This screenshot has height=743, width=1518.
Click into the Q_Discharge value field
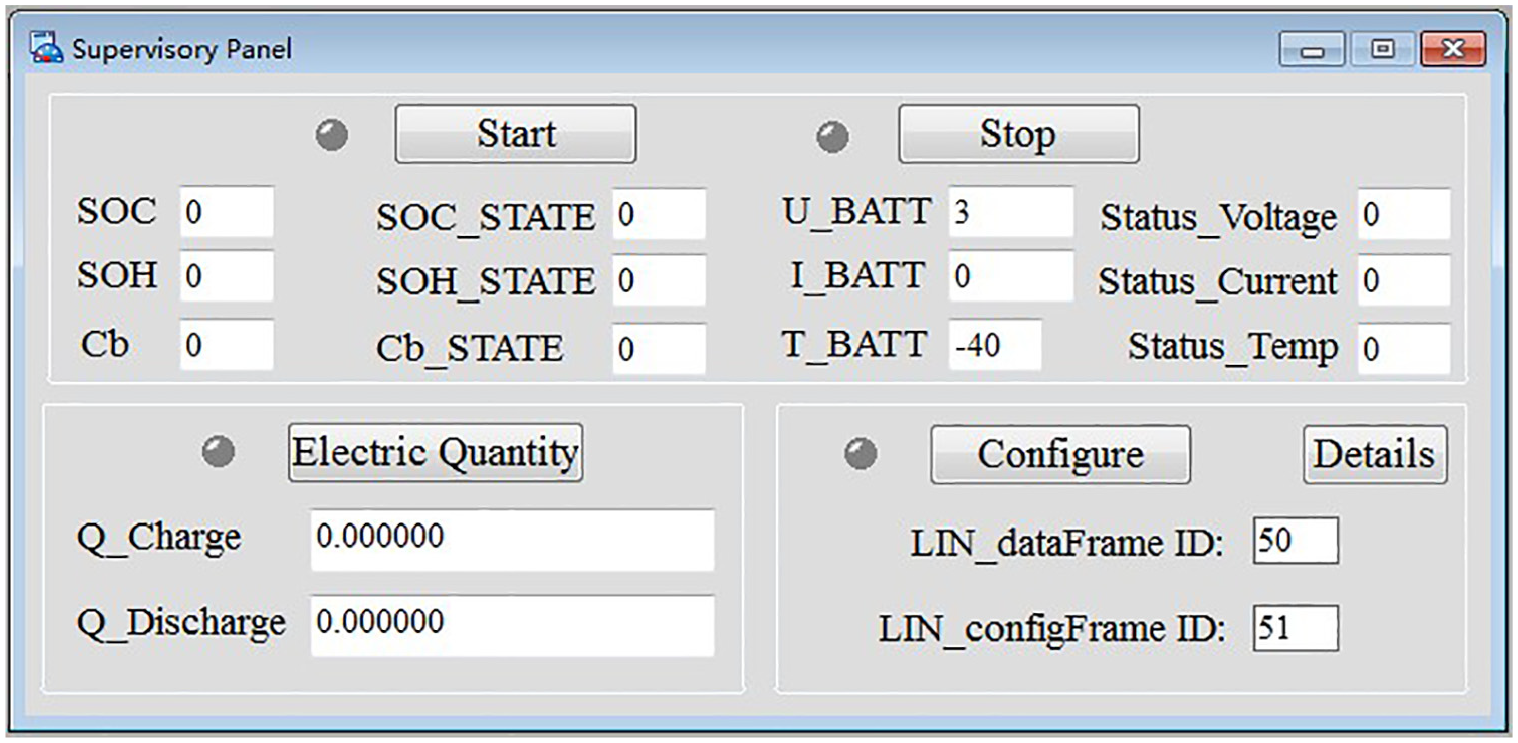pyautogui.click(x=512, y=625)
